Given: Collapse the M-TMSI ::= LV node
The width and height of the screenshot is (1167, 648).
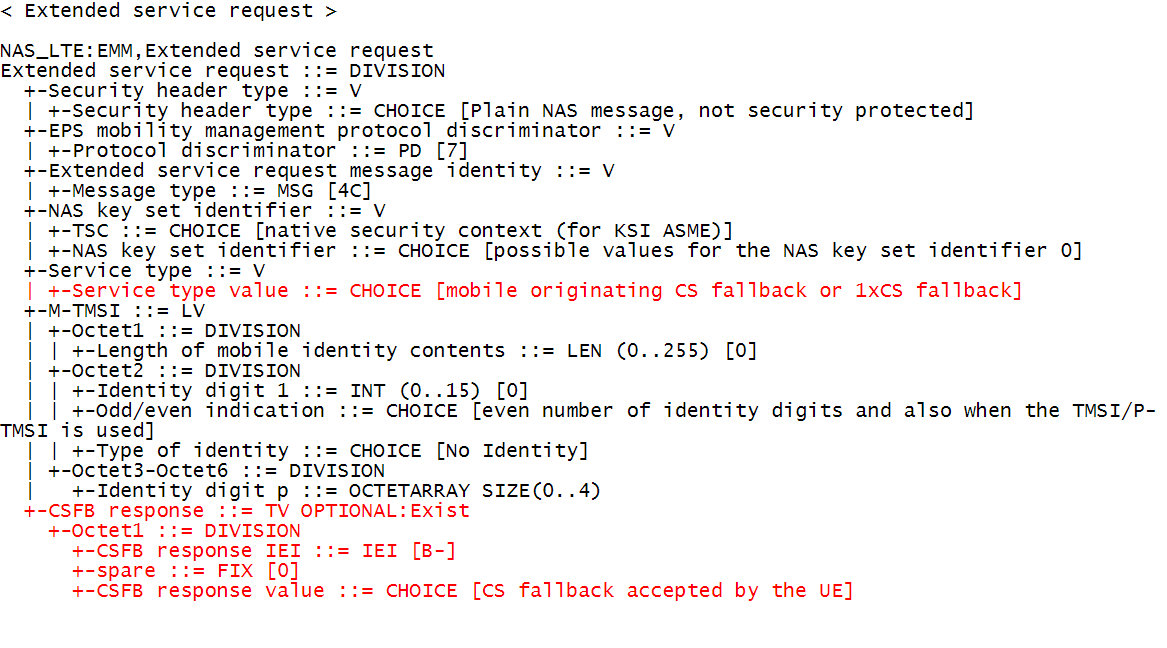Looking at the screenshot, I should coord(115,311).
